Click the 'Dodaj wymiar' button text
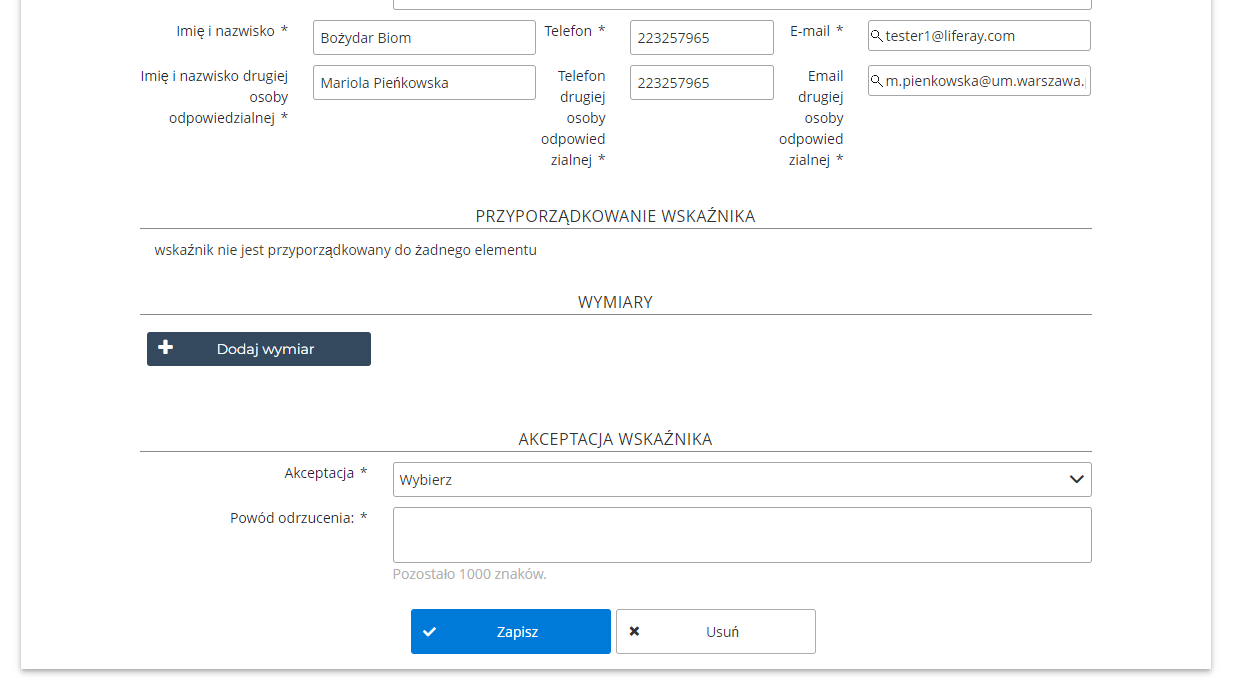Viewport: 1246px width, 691px height. (x=265, y=349)
